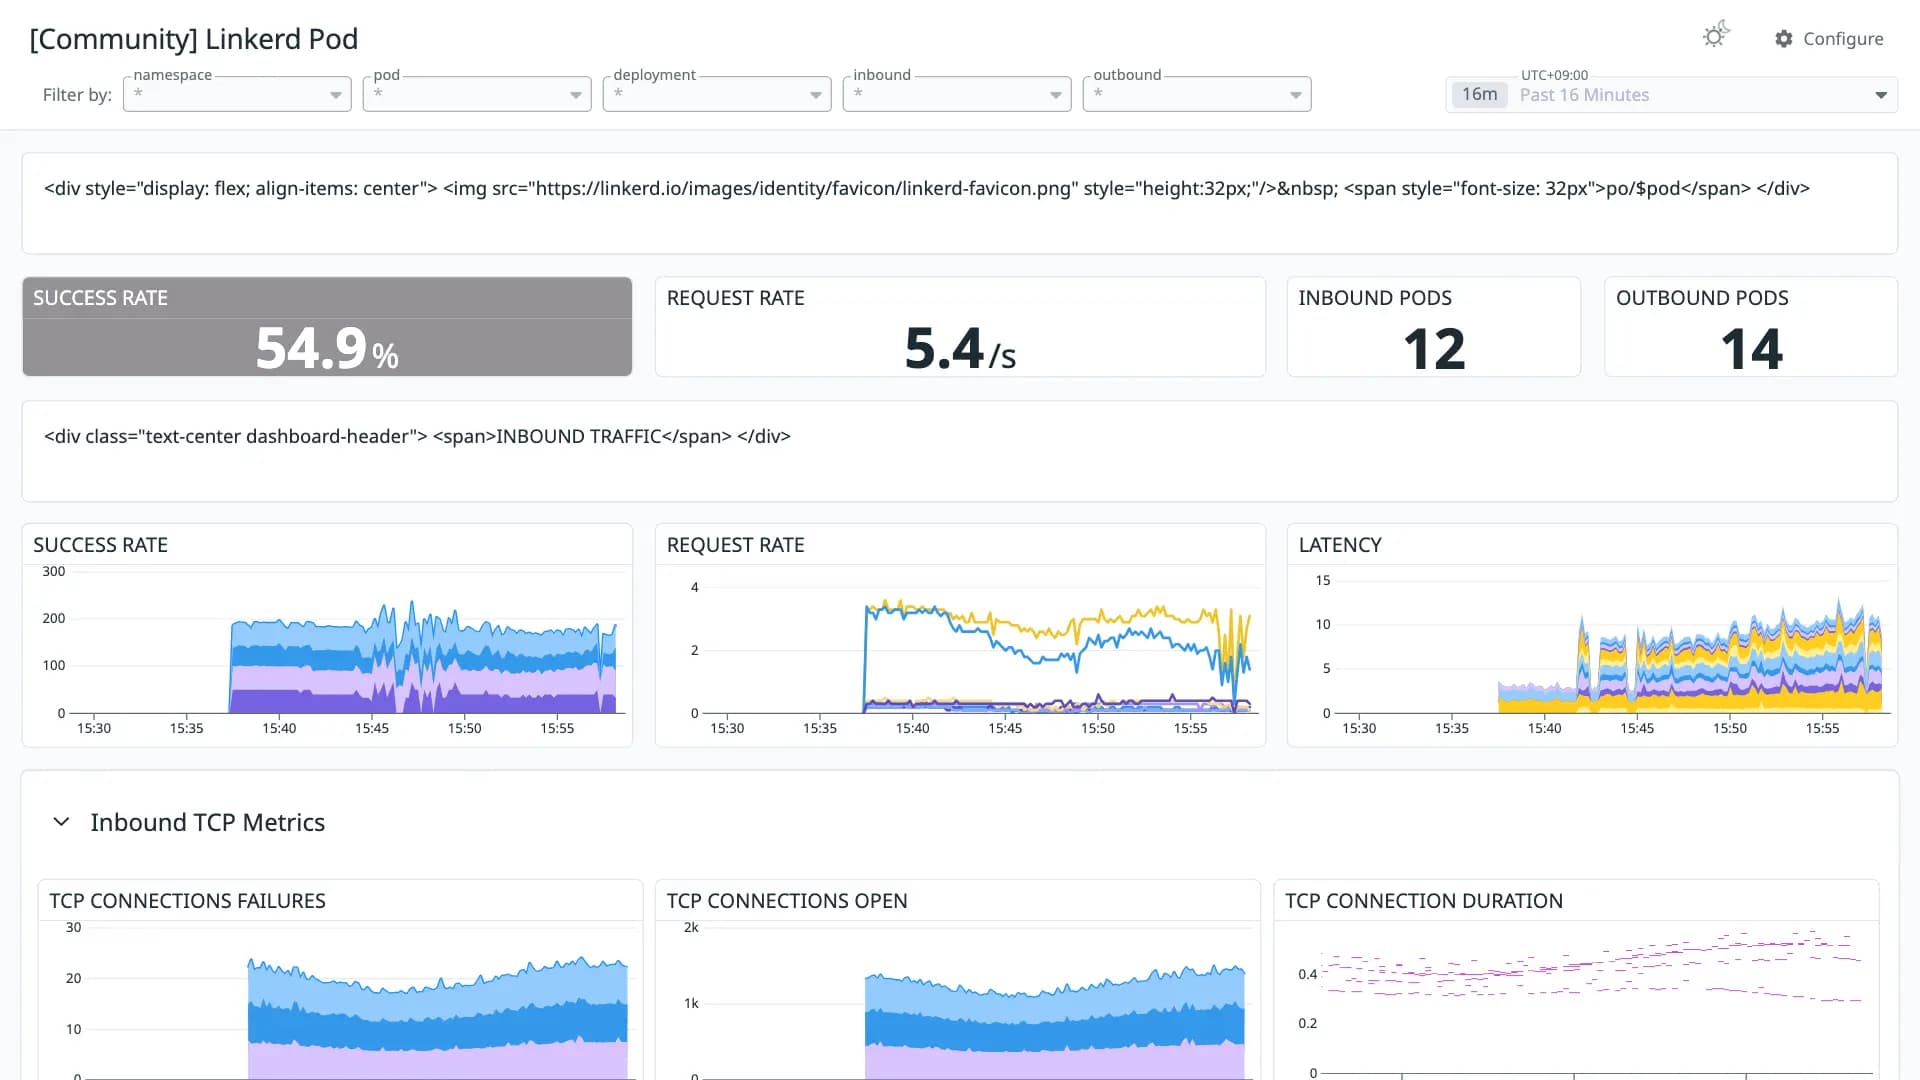
Task: Click the TCP CONNECTIONS OPEN title
Action: (x=787, y=901)
